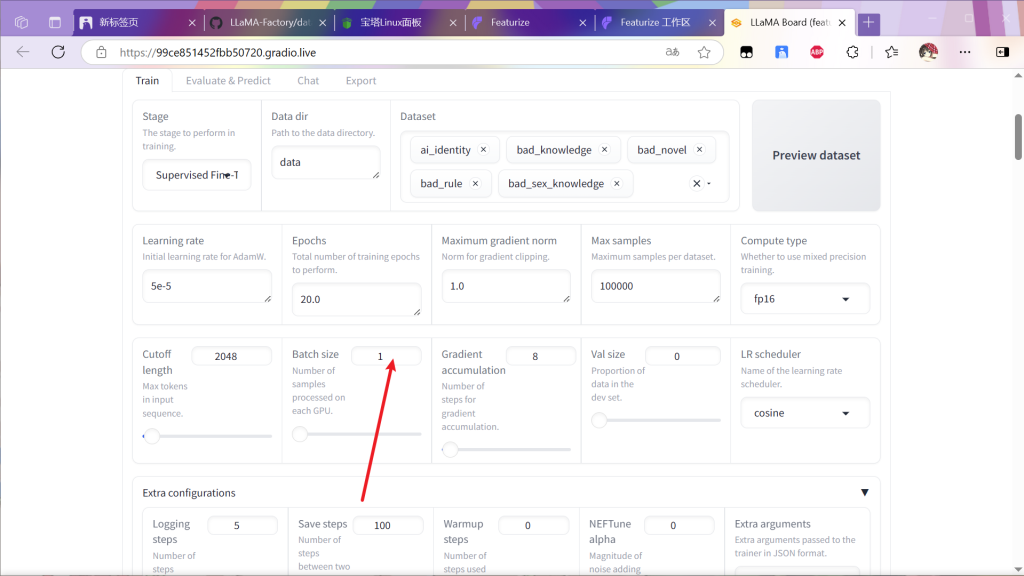Remove ai_identity dataset tag
The height and width of the screenshot is (576, 1024).
pos(483,150)
